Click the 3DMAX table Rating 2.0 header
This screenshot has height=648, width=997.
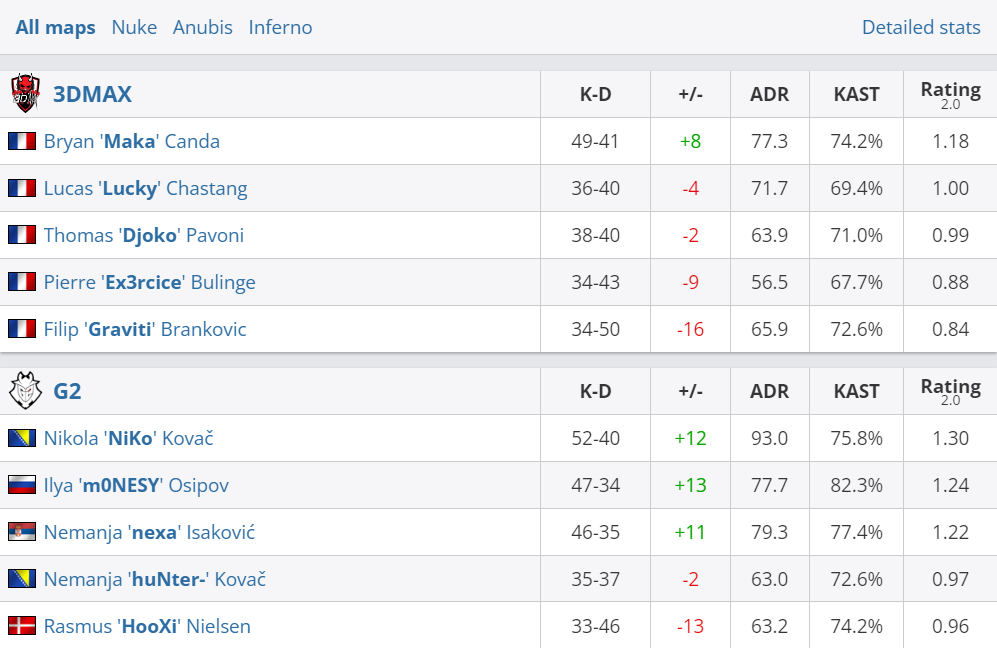click(950, 94)
